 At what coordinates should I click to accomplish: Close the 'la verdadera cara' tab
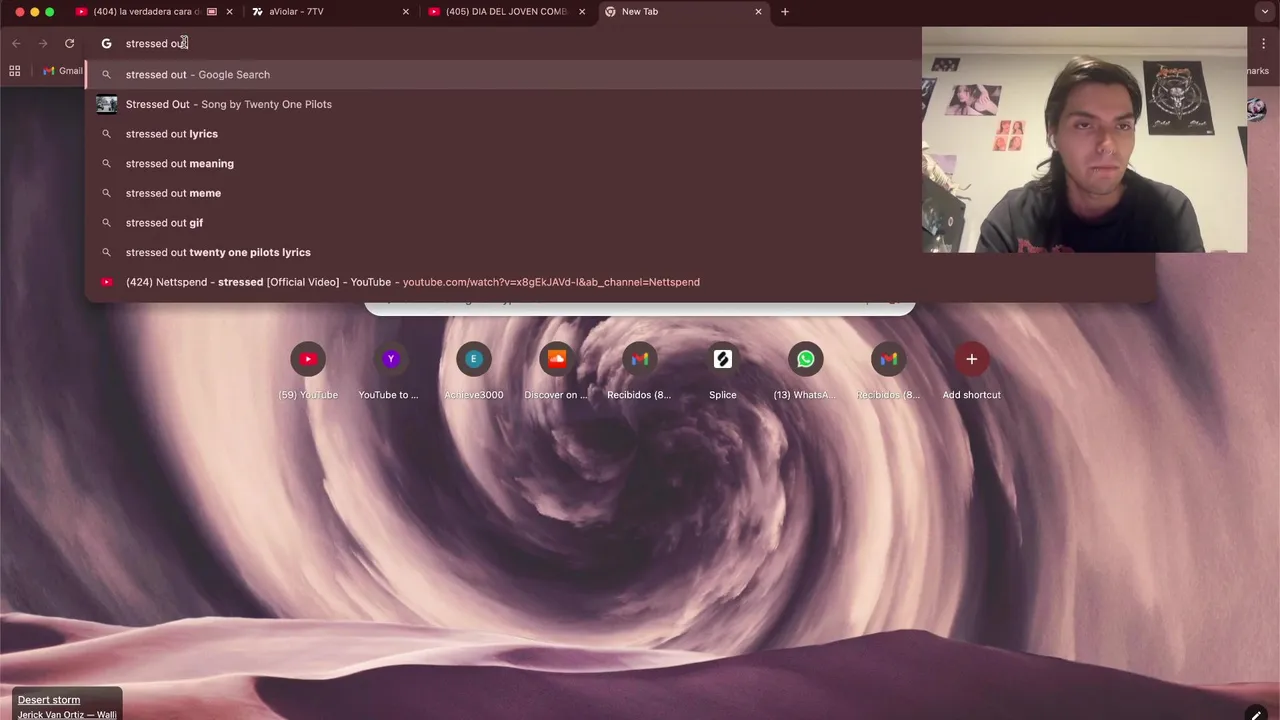(x=229, y=12)
